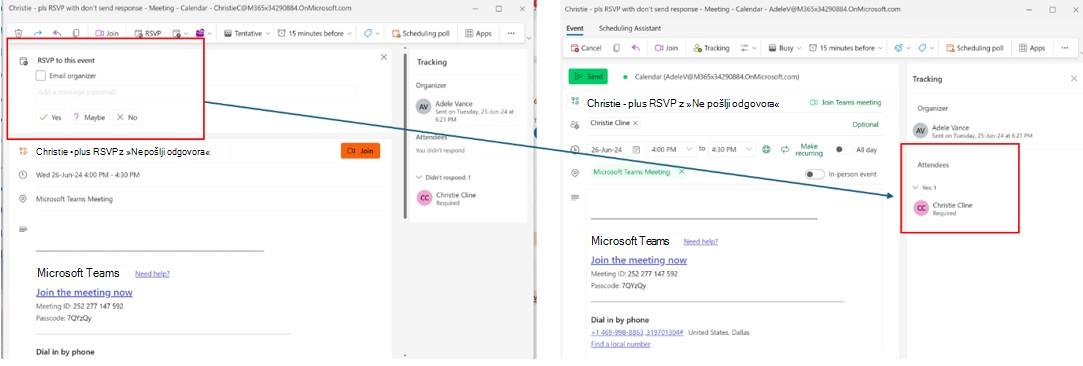1083x366 pixels.
Task: Open Apps in Christie's window toolbar
Action: click(479, 33)
